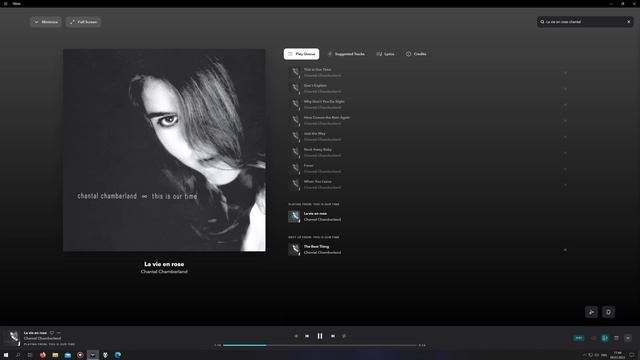The image size is (640, 360).
Task: Collapse now playing with the down chevron
Action: [628, 338]
